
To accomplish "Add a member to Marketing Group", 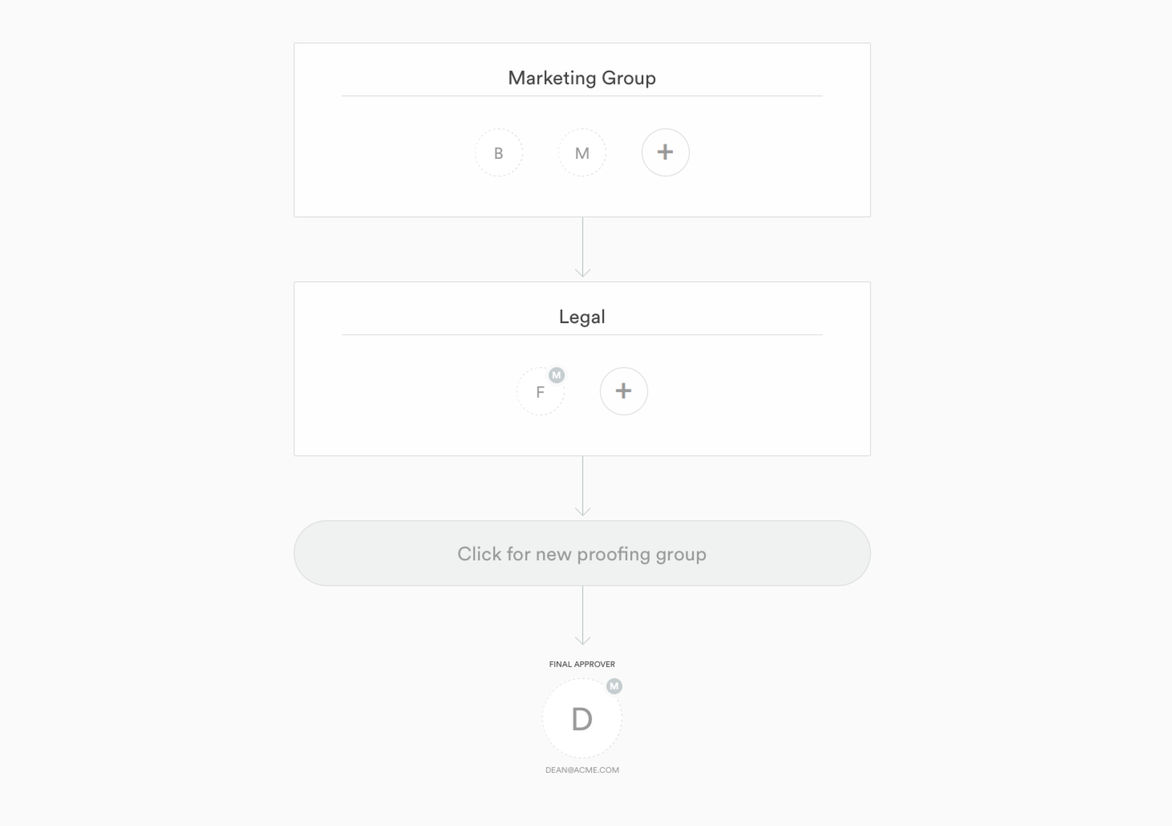I will click(x=665, y=153).
